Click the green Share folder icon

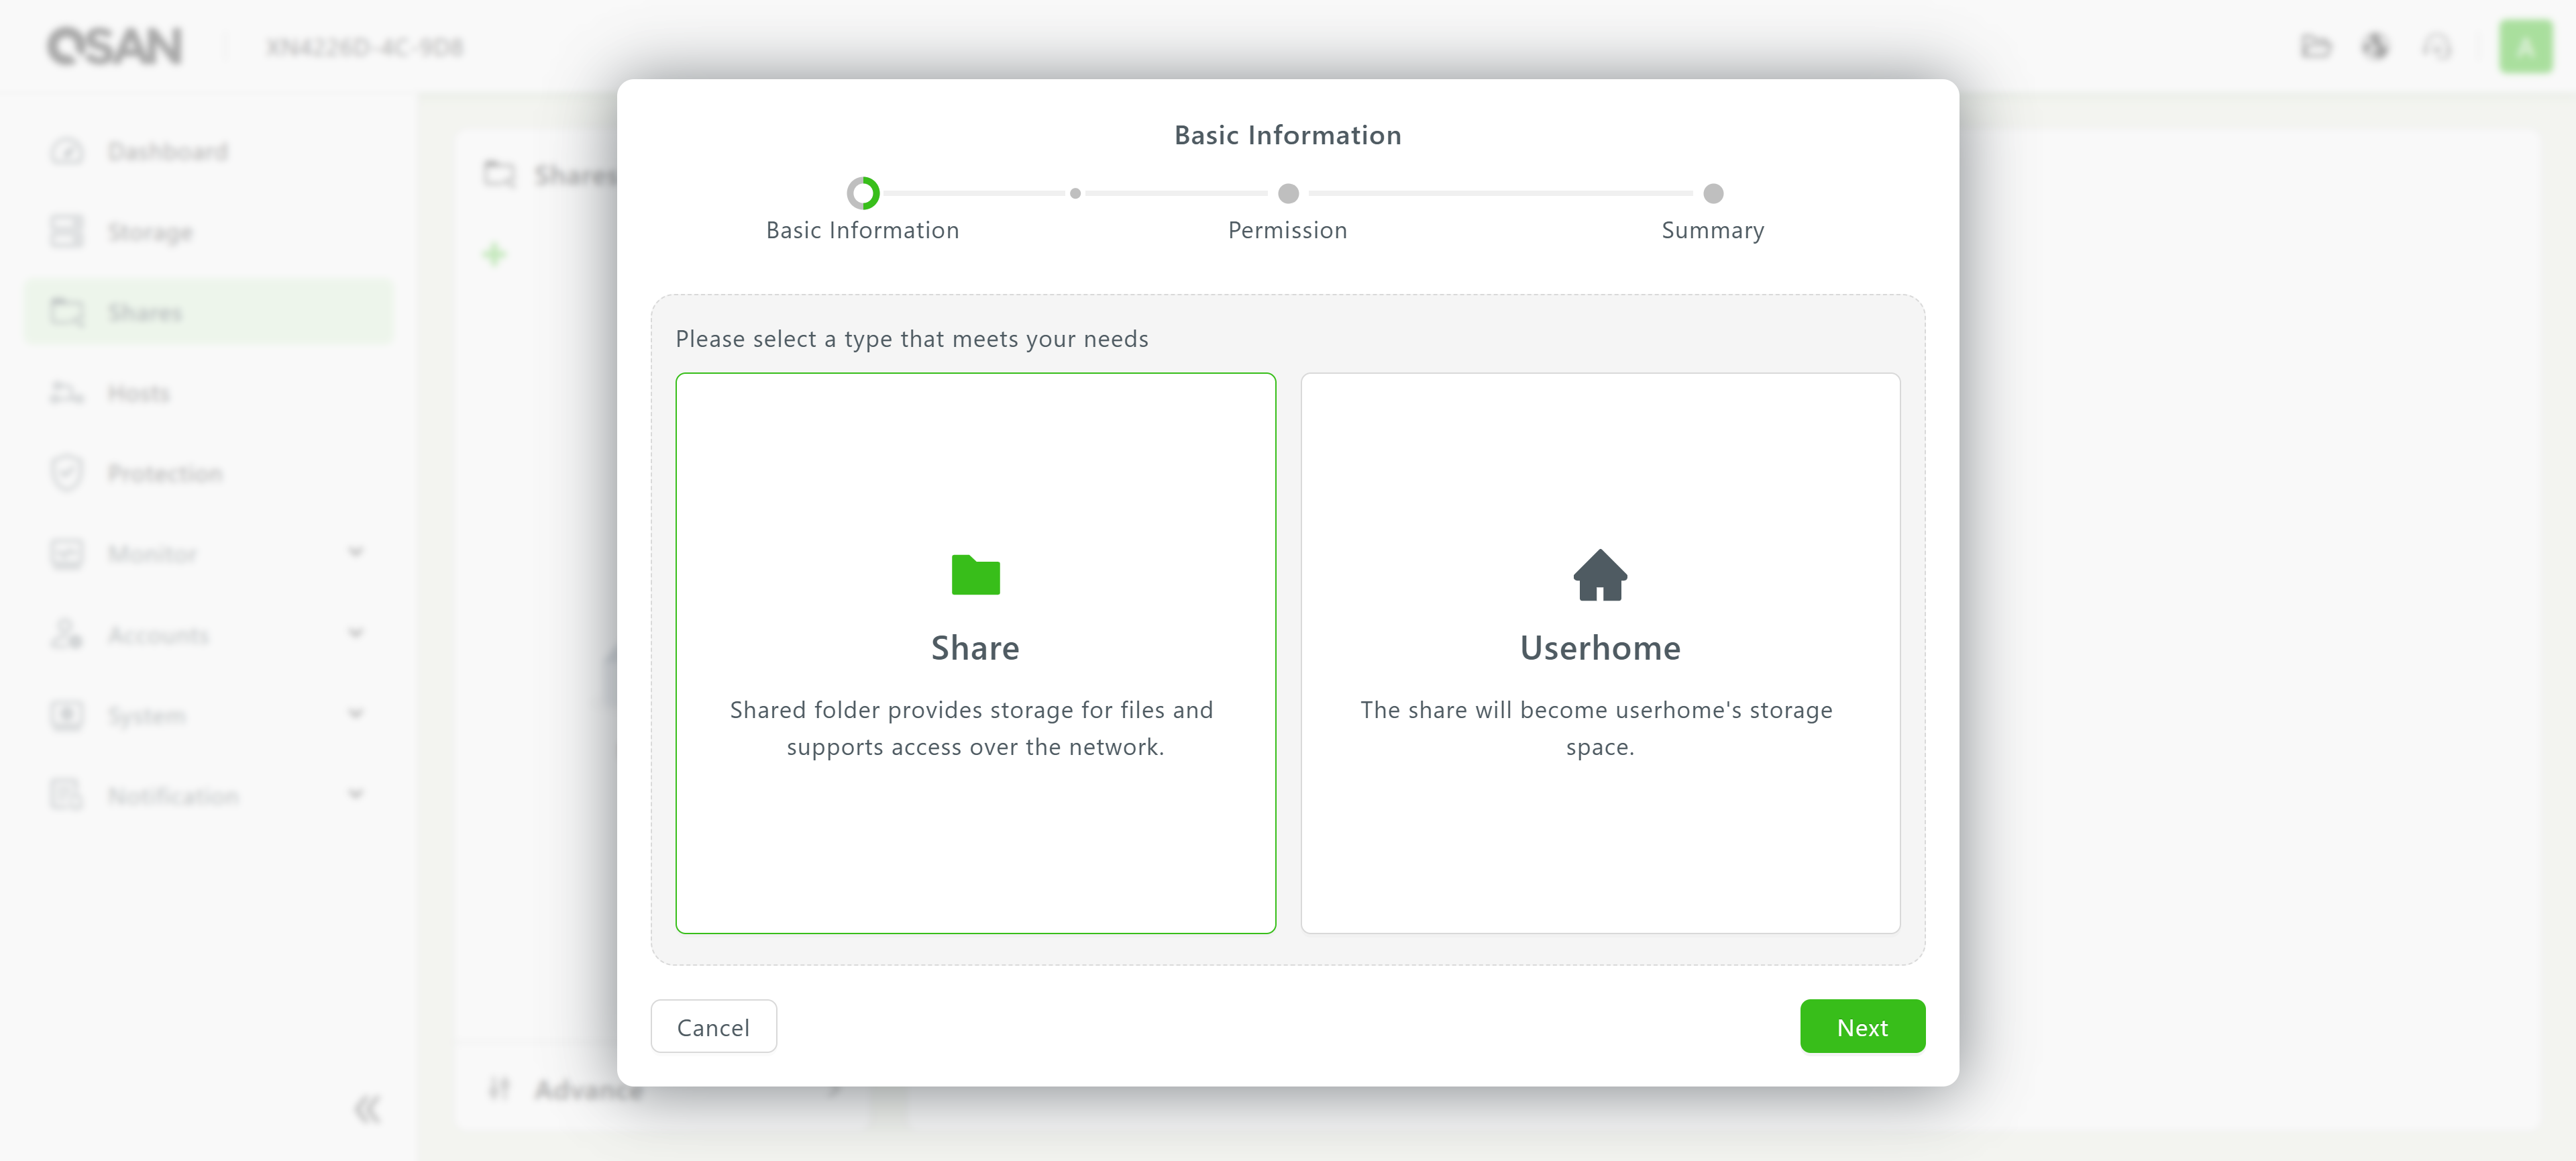(x=975, y=575)
